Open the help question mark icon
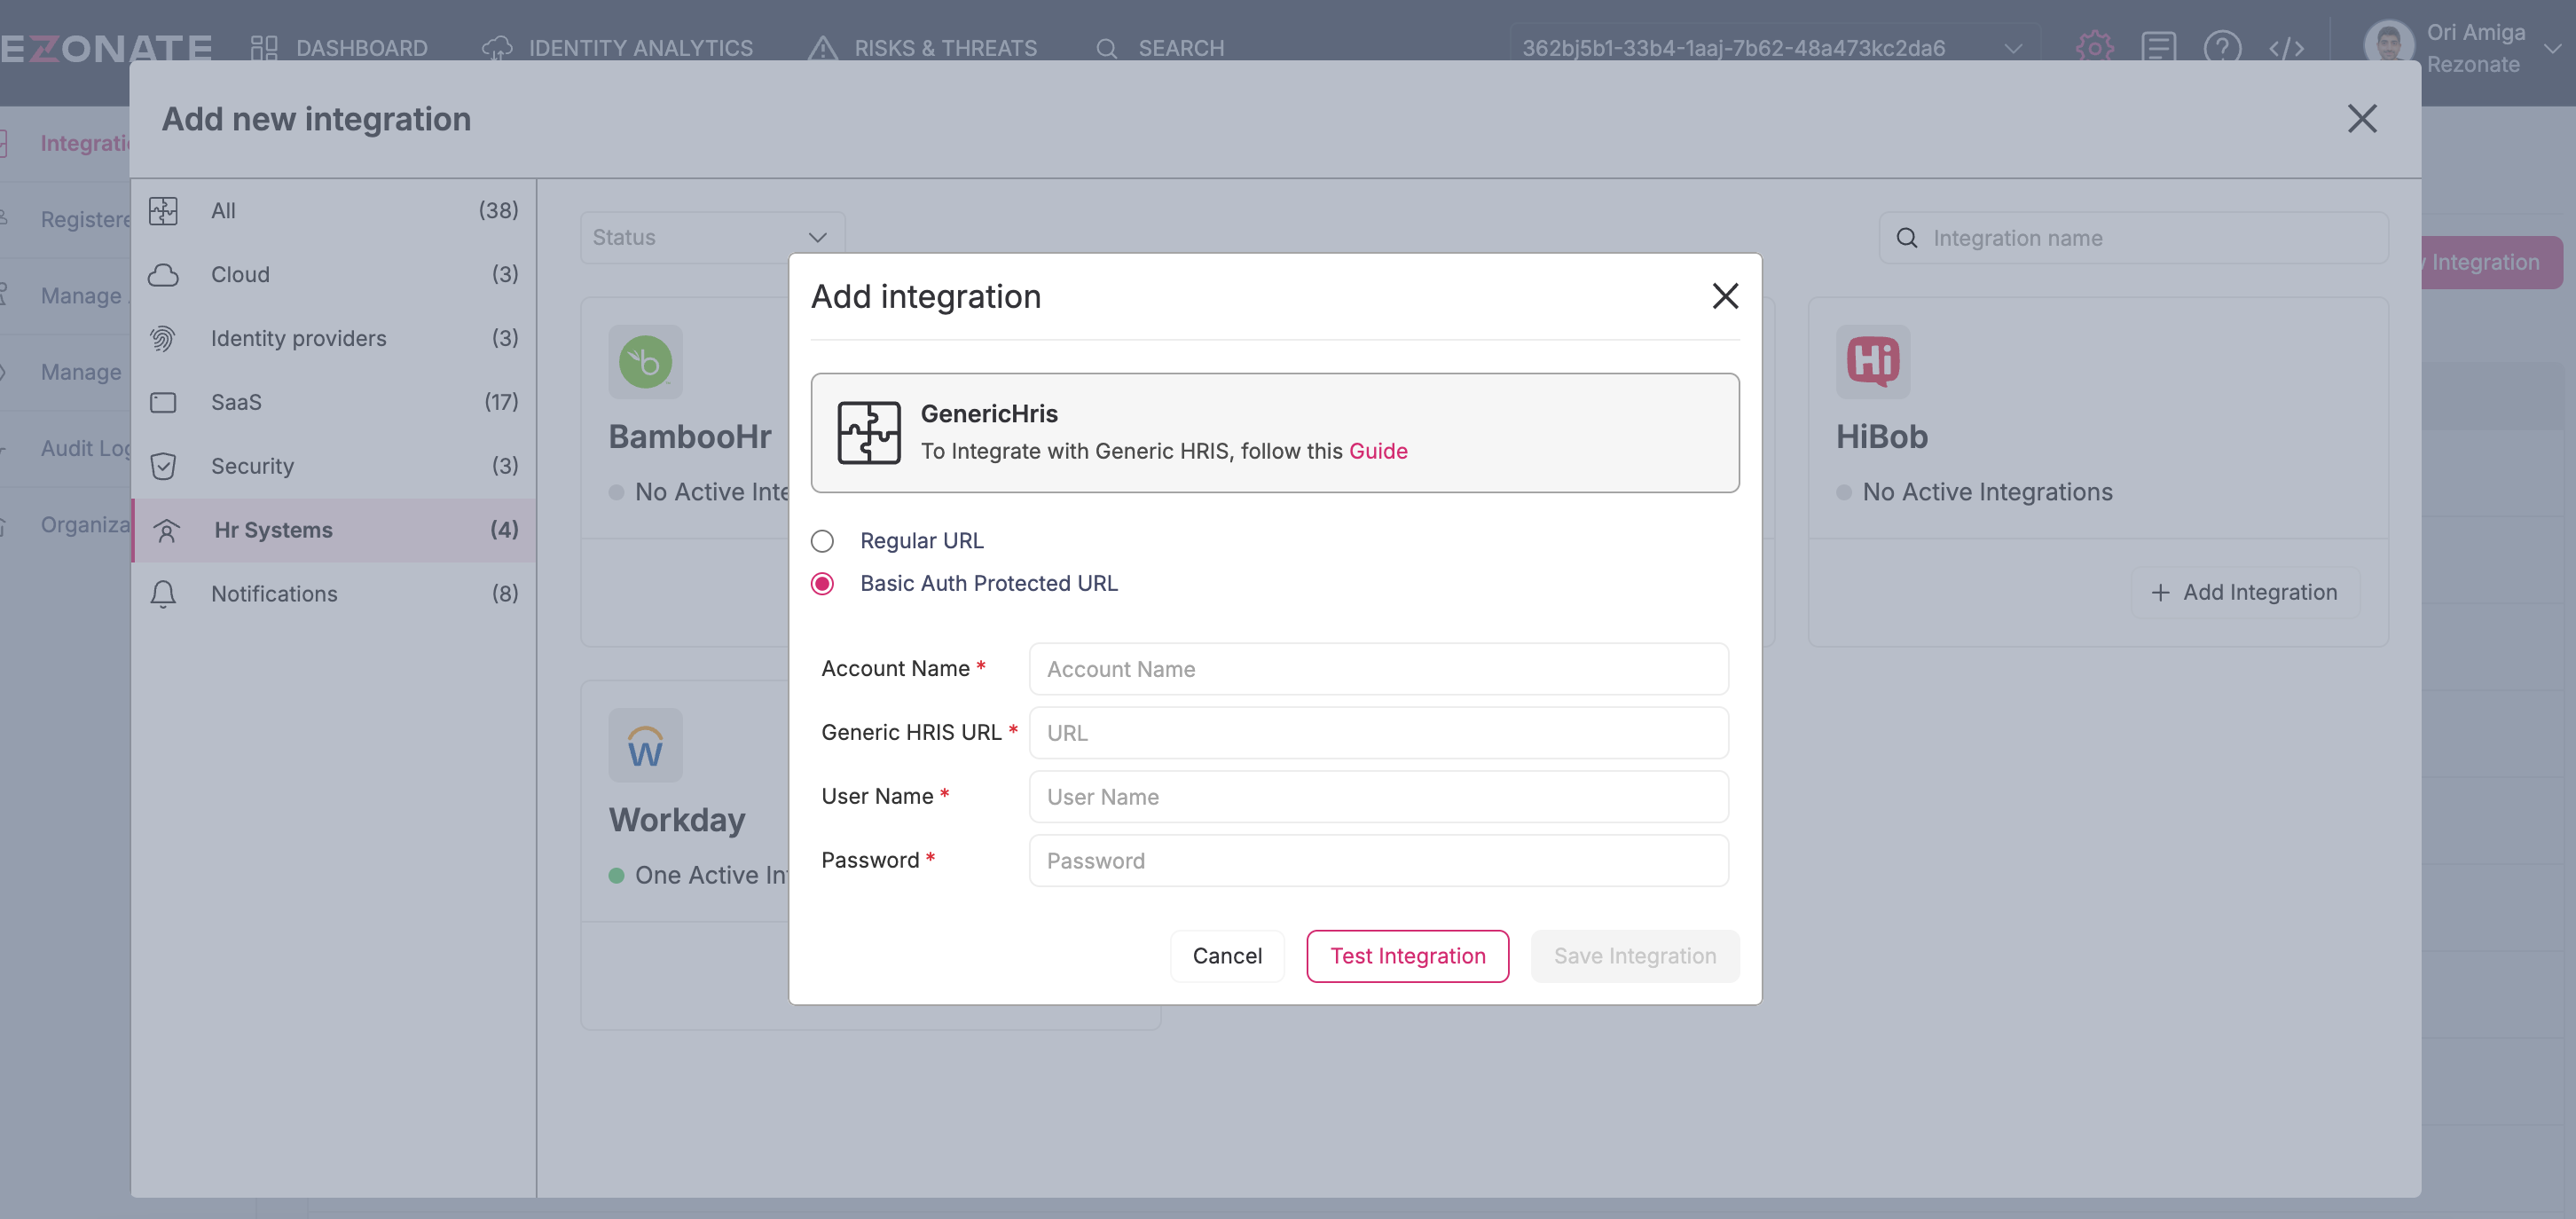The height and width of the screenshot is (1219, 2576). (x=2221, y=47)
